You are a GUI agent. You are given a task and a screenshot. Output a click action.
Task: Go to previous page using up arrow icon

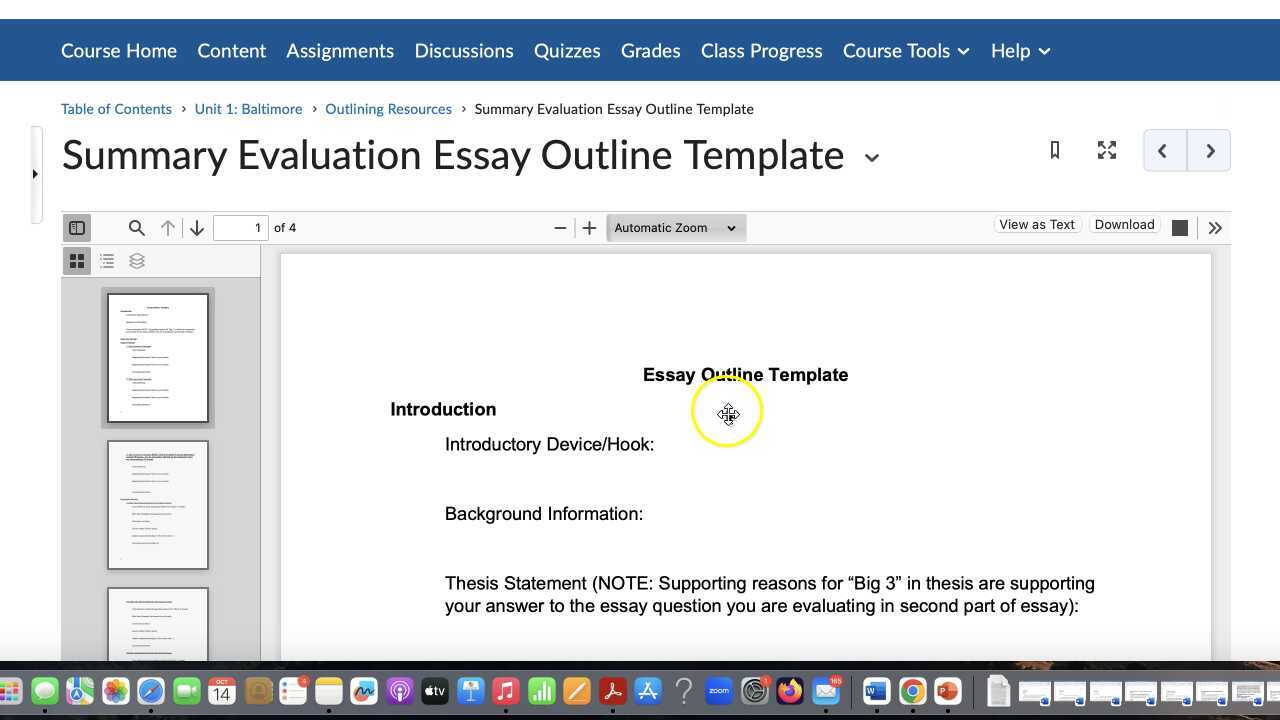tap(167, 227)
